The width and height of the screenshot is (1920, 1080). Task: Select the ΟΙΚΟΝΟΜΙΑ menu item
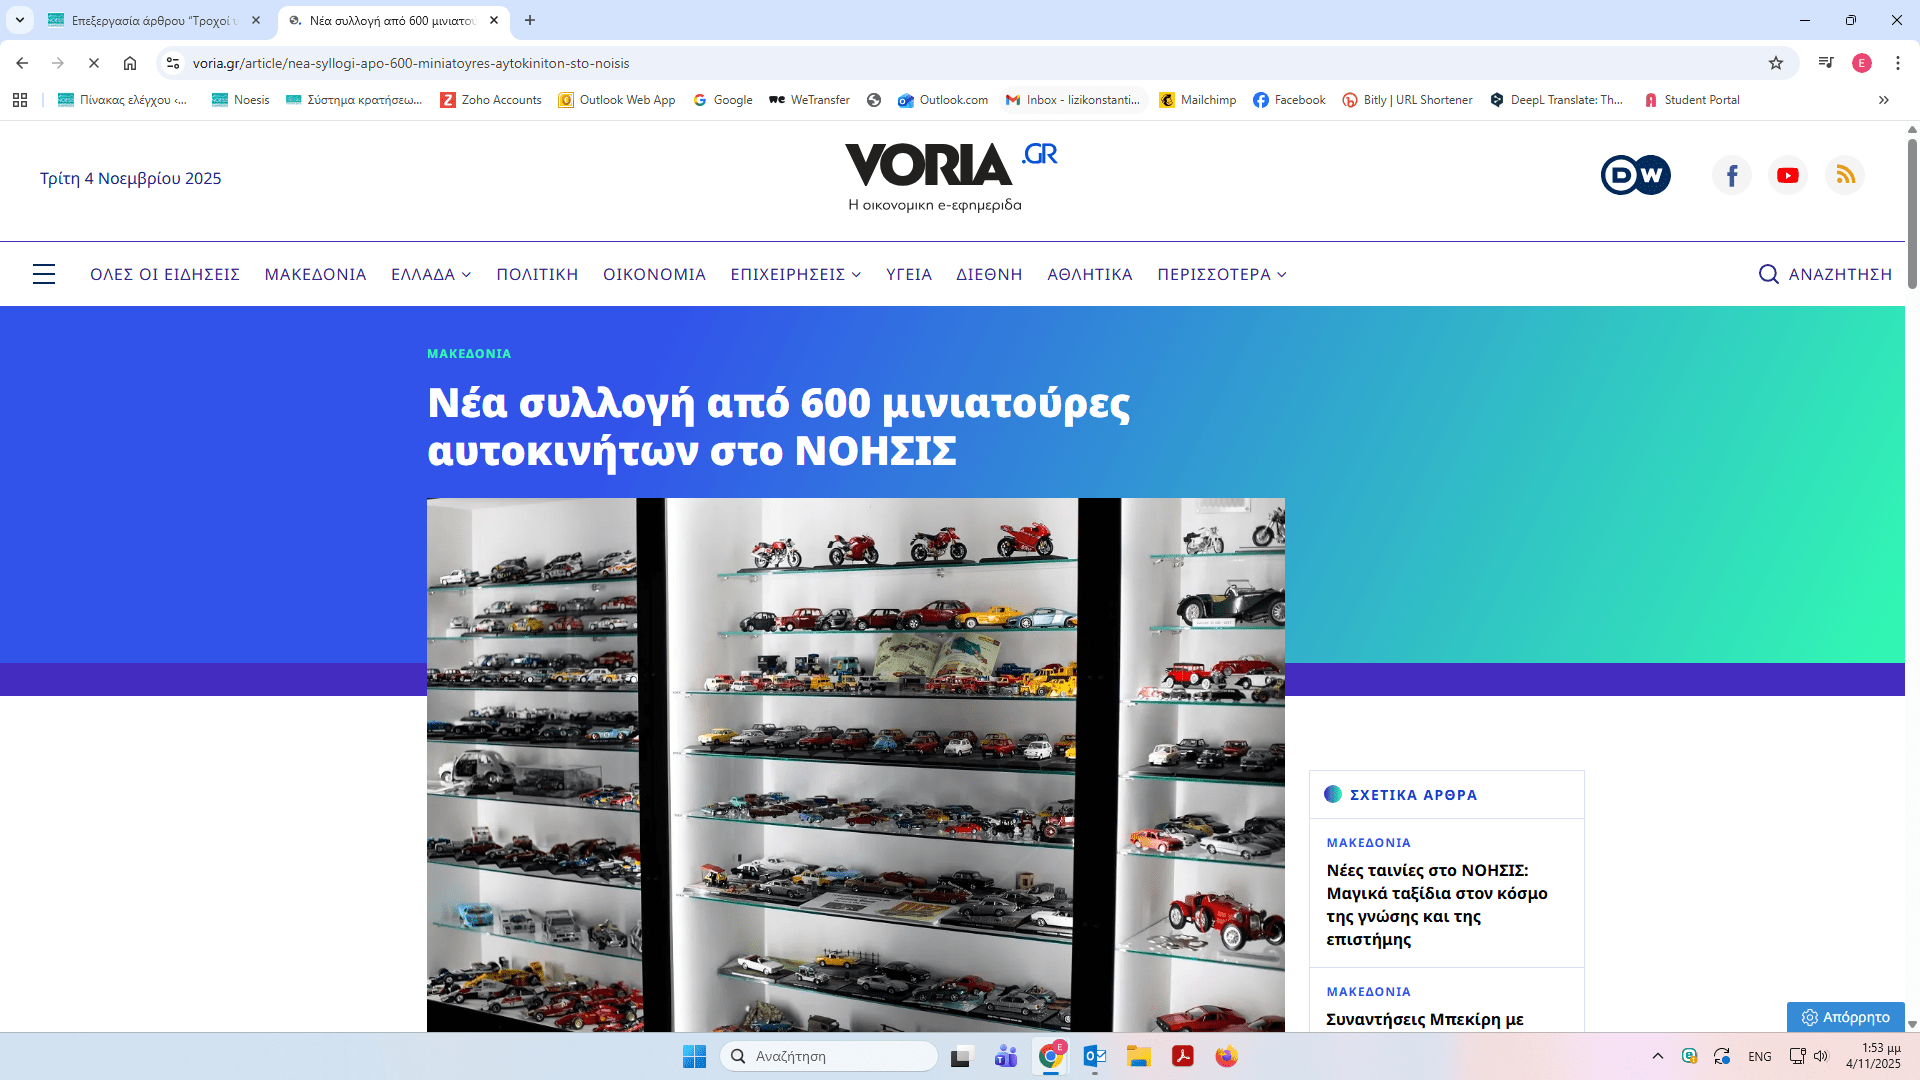click(654, 274)
